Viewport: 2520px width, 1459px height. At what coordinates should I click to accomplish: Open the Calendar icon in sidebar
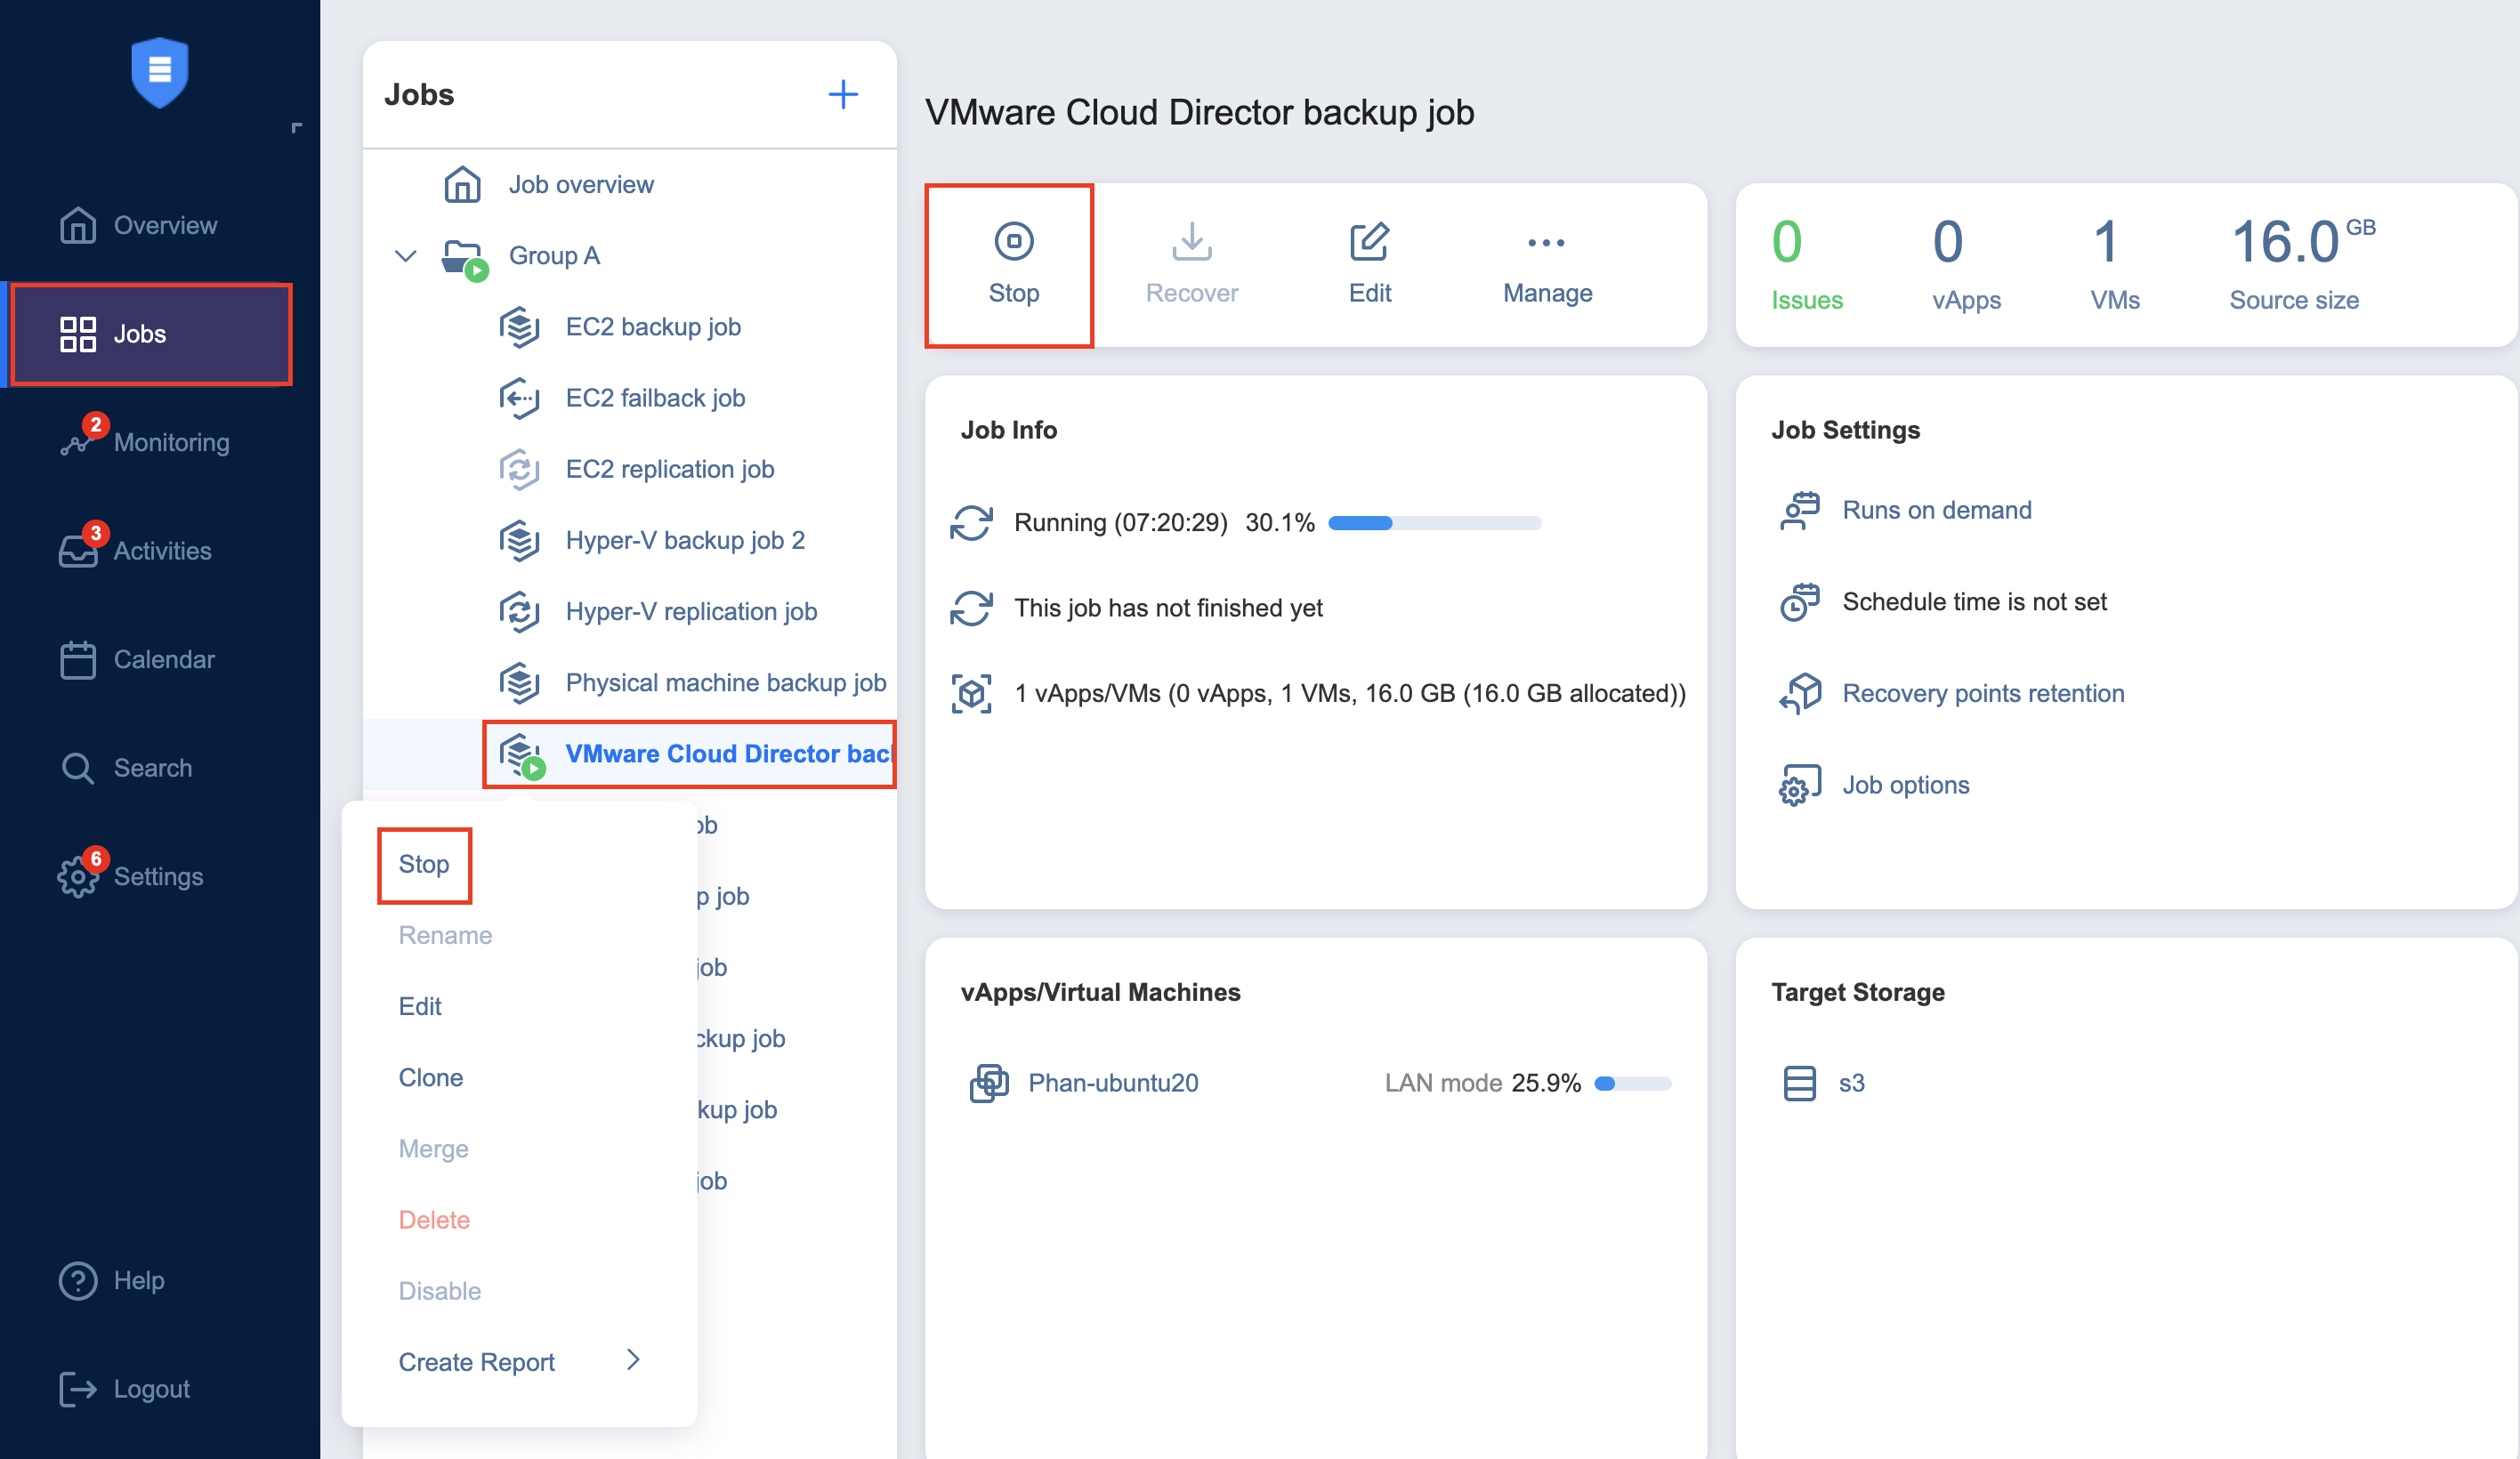78,659
